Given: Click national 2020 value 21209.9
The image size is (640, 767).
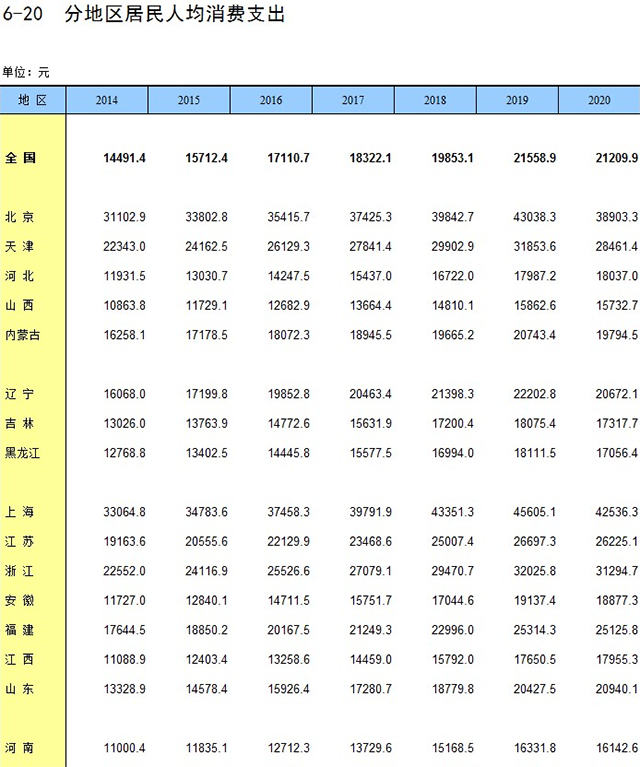Looking at the screenshot, I should click(x=617, y=158).
